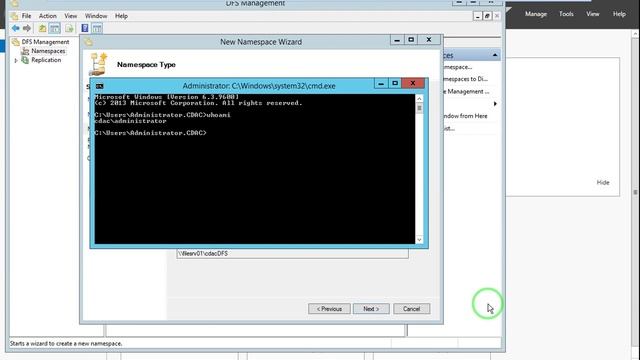The width and height of the screenshot is (640, 360).
Task: Click Delegate Management Permissions action
Action: [466, 91]
